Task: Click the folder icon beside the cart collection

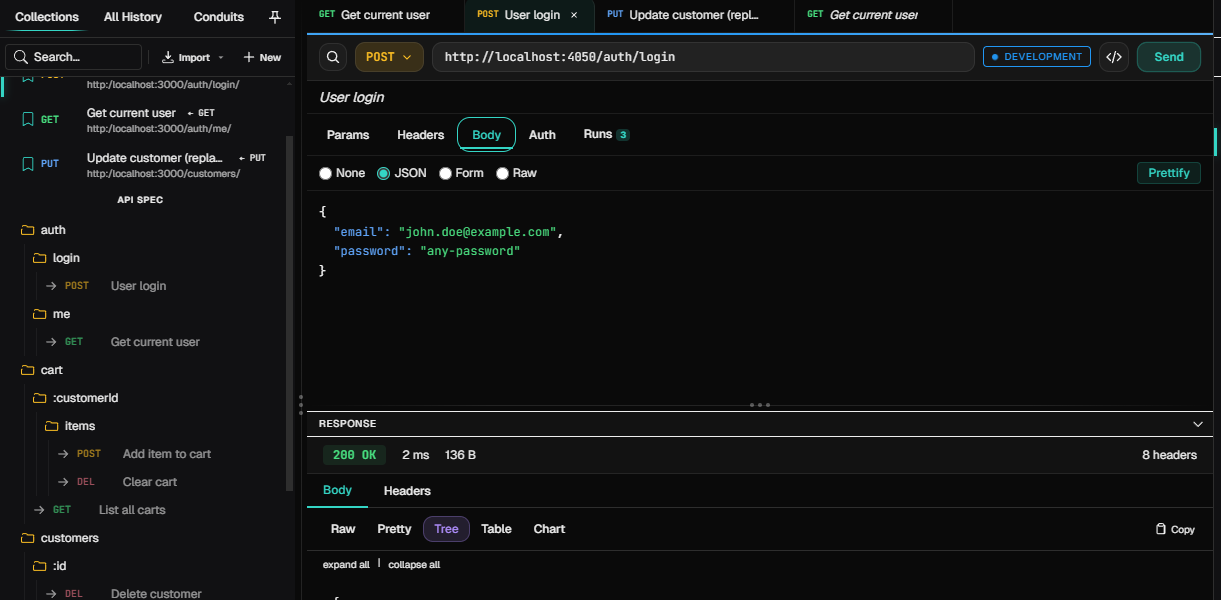Action: (x=27, y=370)
